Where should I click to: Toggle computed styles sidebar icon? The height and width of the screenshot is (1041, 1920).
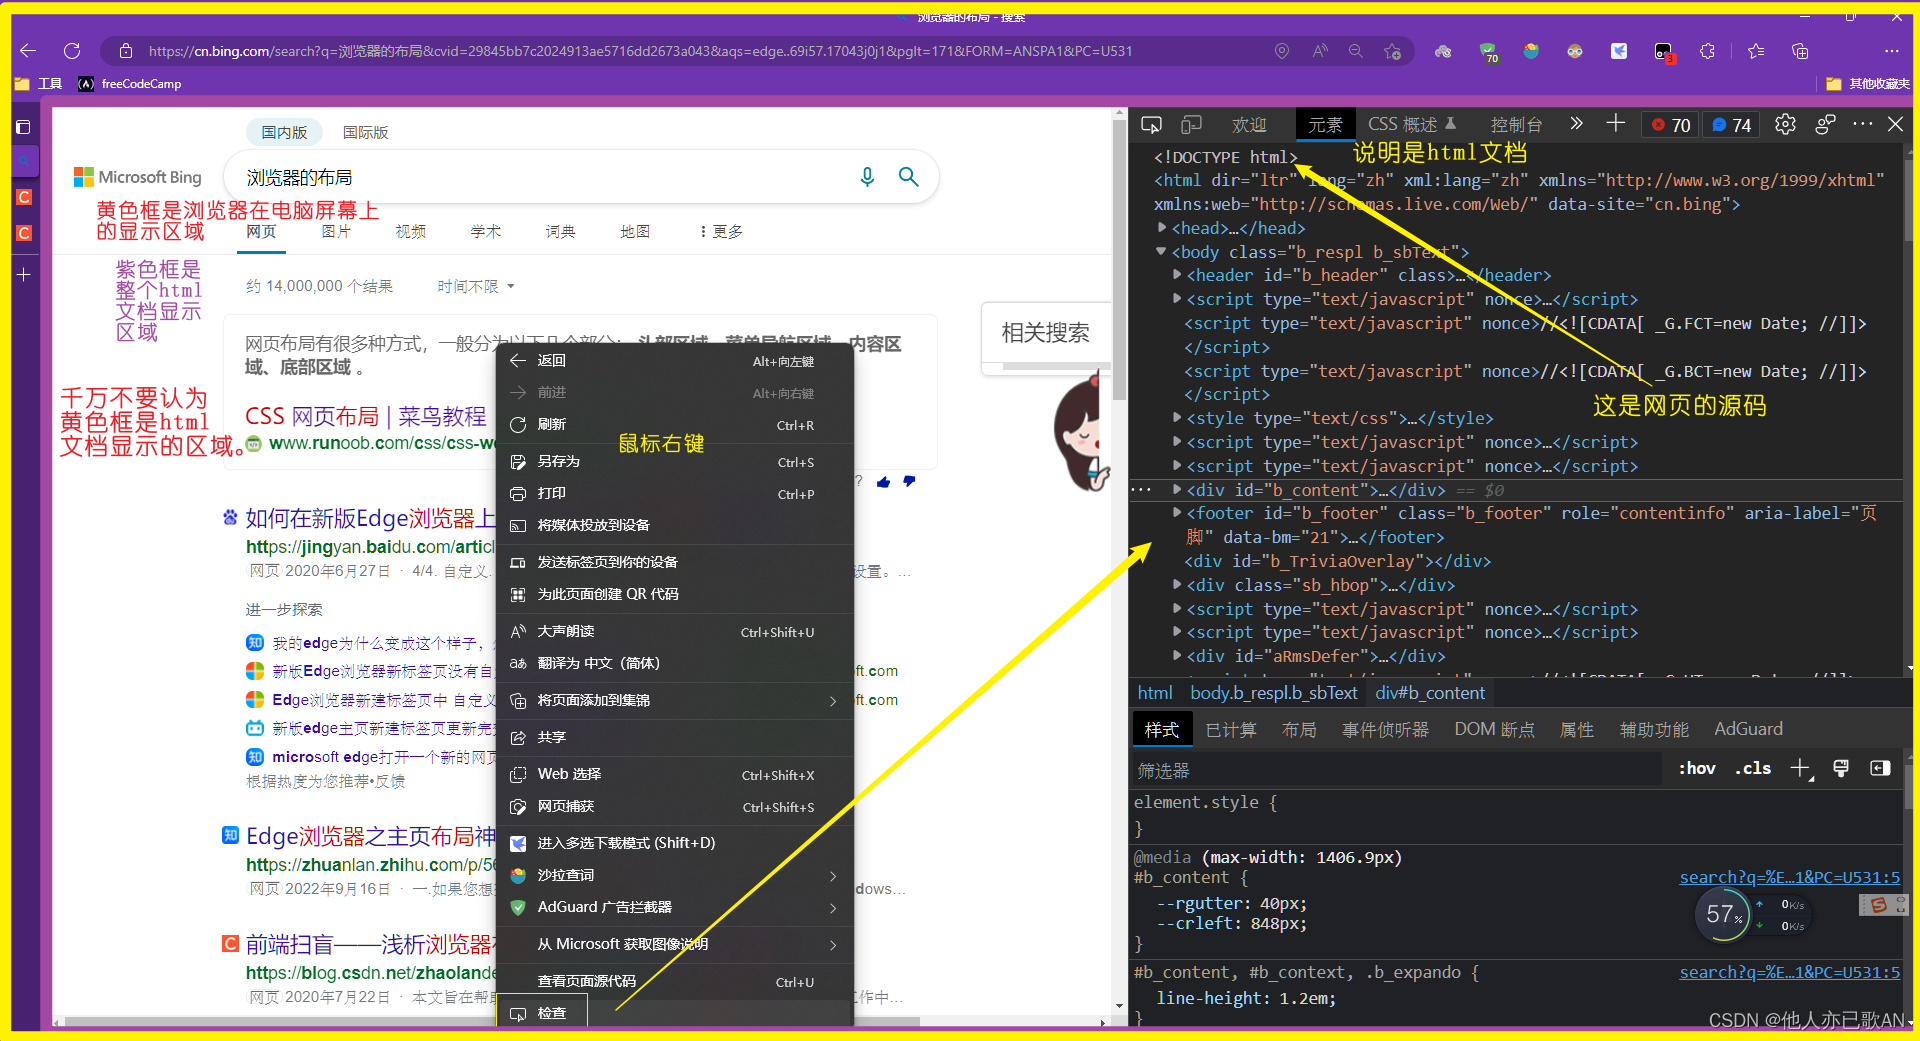pyautogui.click(x=1880, y=768)
